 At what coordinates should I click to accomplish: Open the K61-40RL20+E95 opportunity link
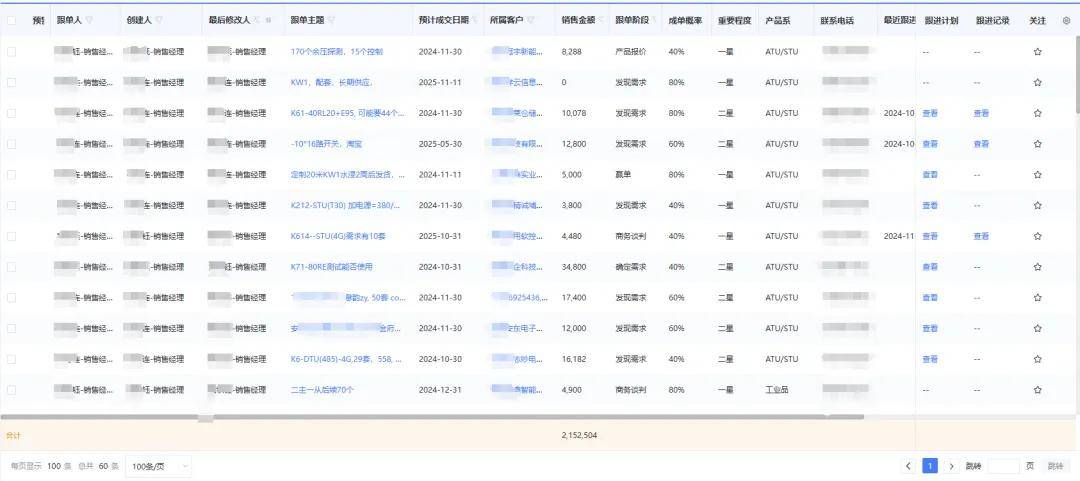coord(345,113)
